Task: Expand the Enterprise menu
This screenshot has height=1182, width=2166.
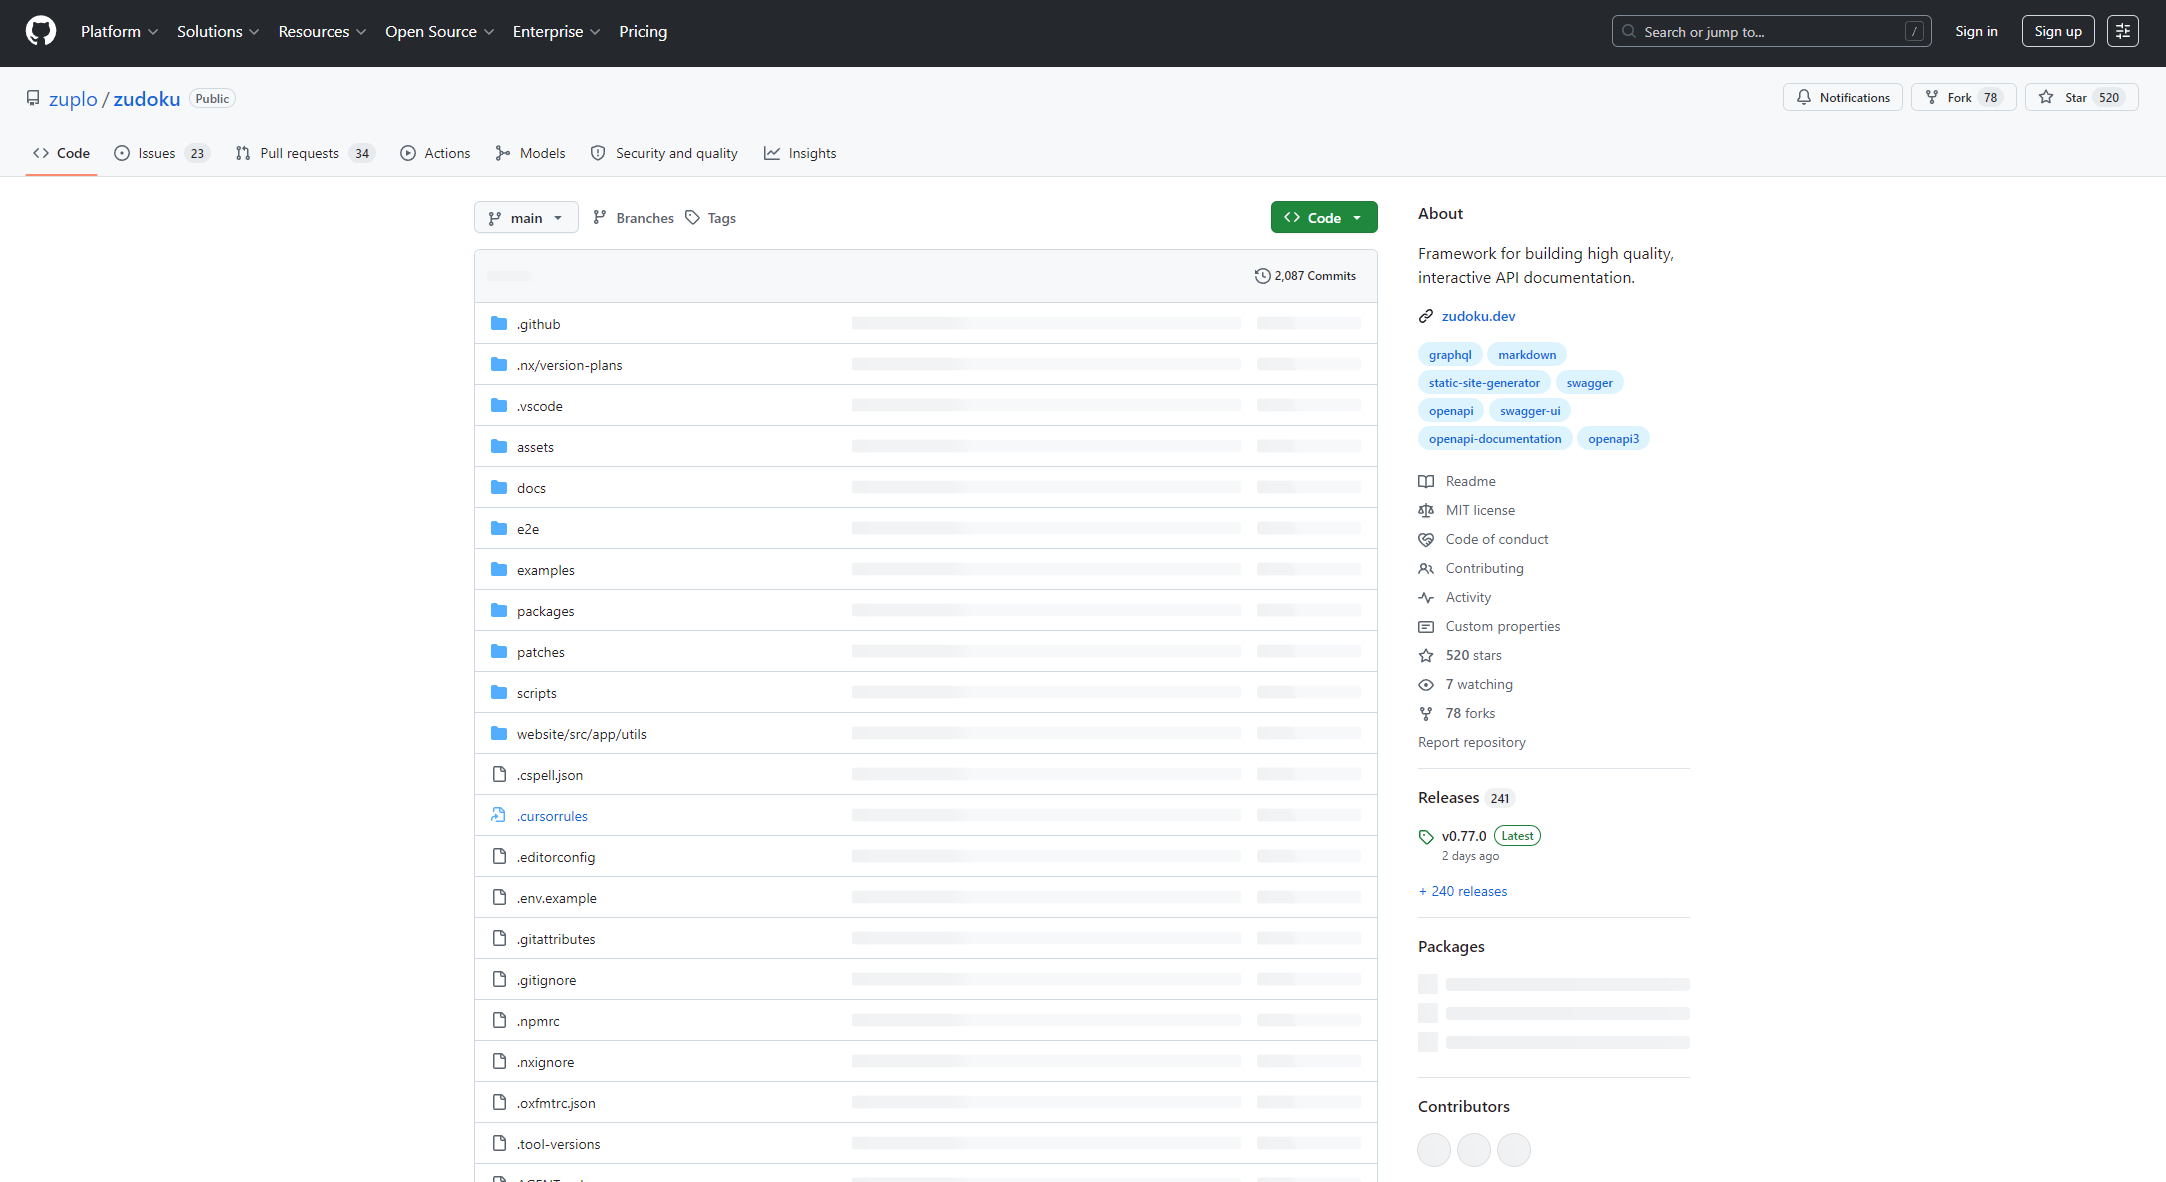Action: (x=556, y=31)
